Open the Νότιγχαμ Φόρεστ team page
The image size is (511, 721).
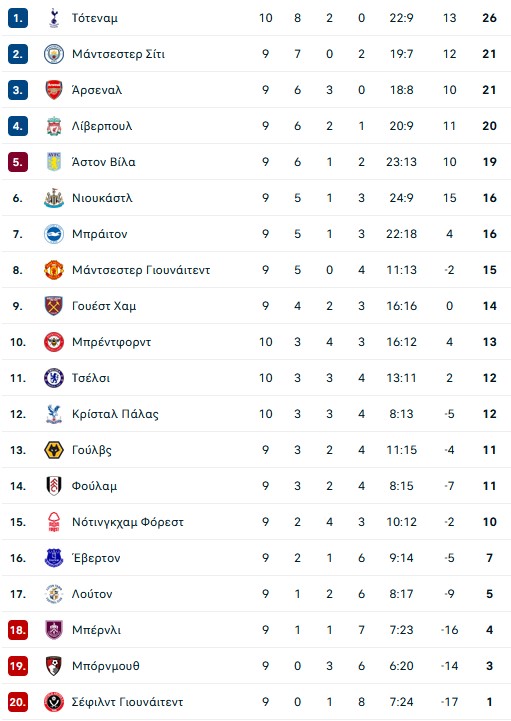tap(127, 522)
